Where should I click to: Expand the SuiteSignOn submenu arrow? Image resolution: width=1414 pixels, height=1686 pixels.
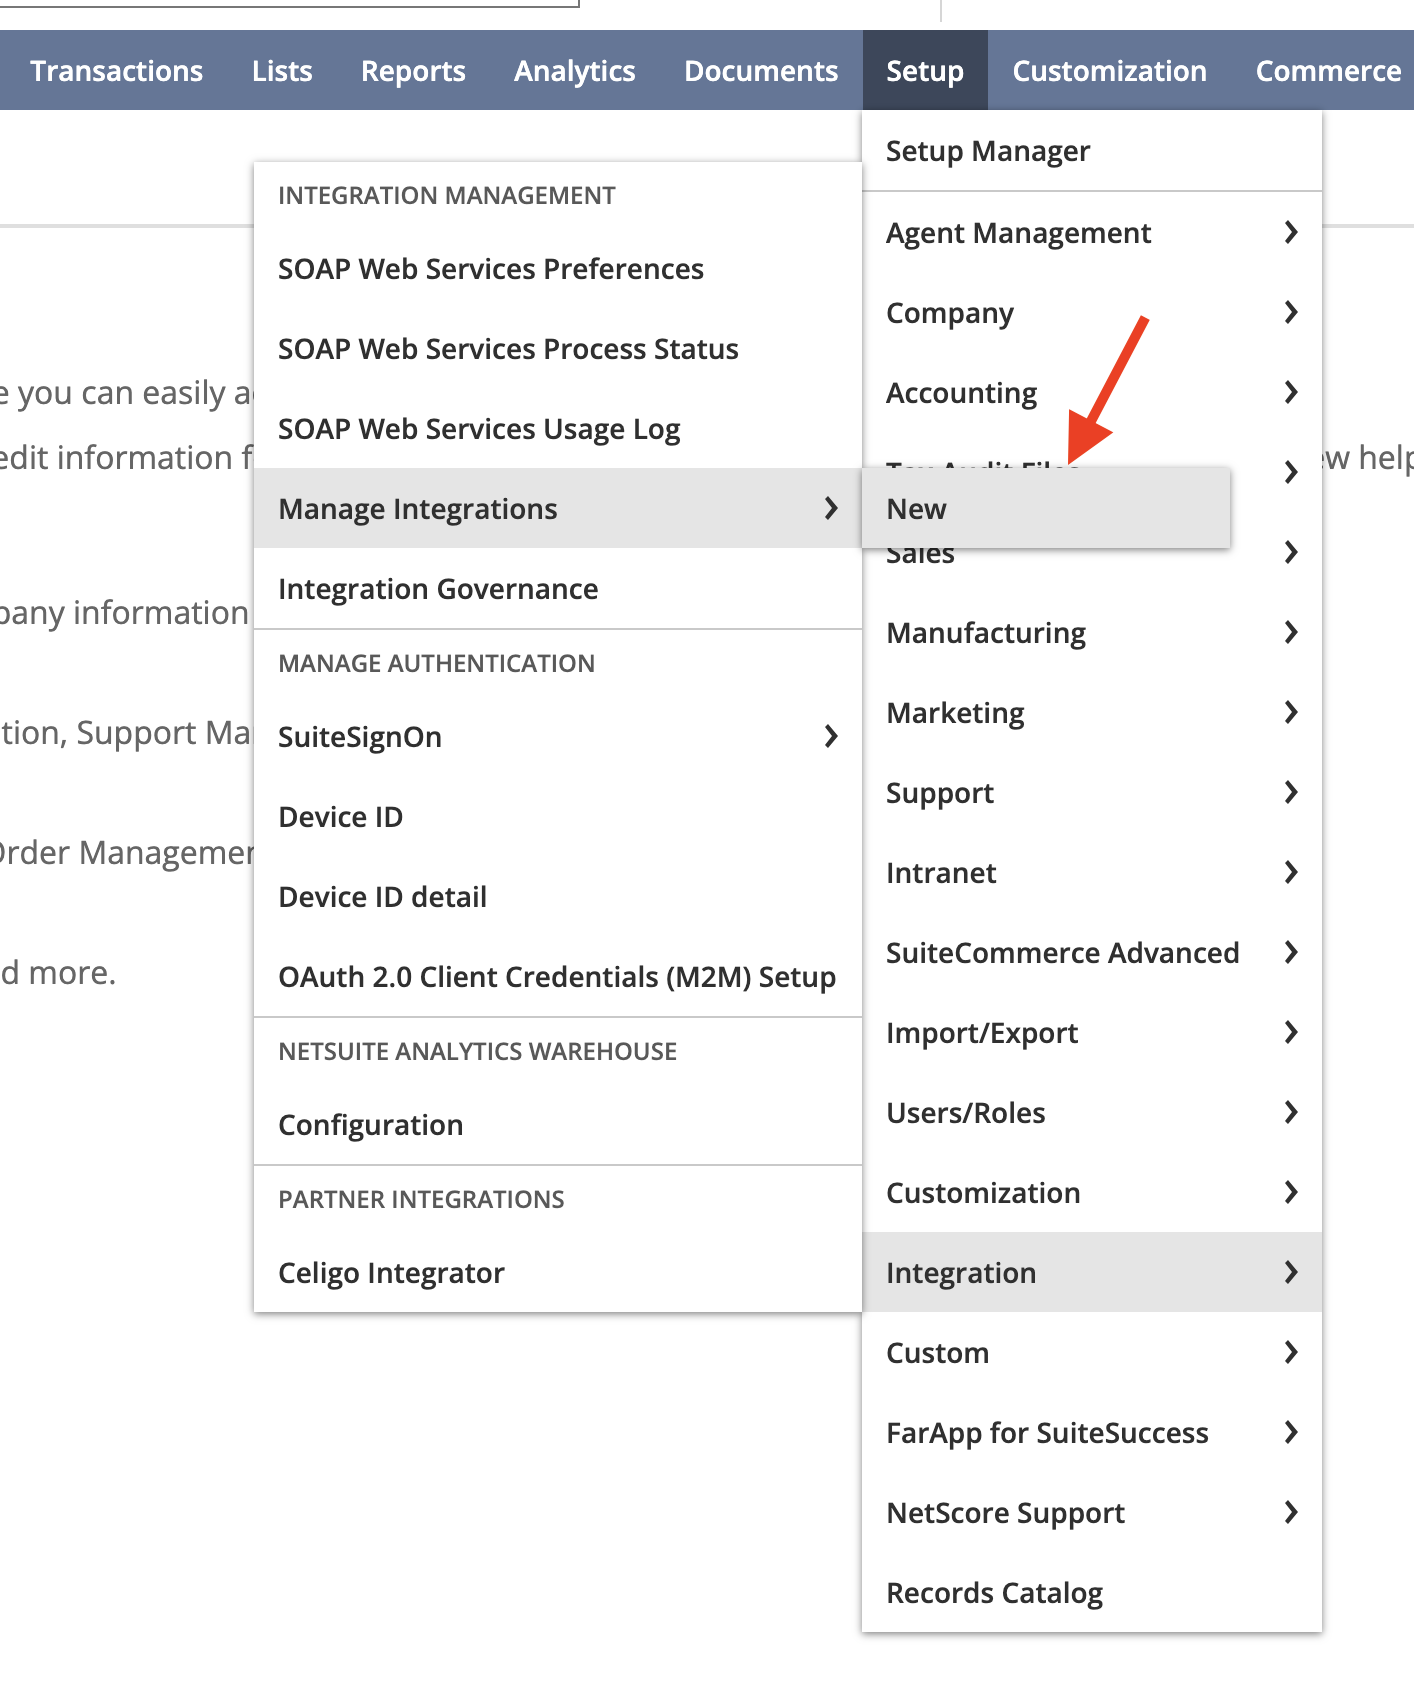[x=830, y=737]
